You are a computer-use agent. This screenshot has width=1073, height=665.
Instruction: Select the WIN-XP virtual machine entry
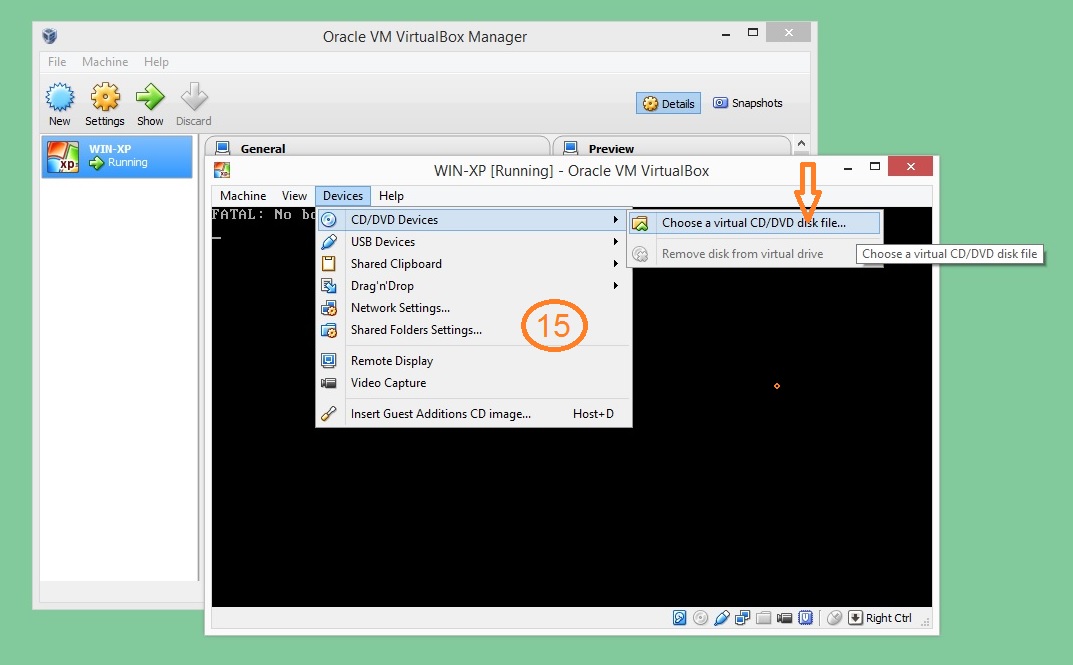tap(117, 156)
